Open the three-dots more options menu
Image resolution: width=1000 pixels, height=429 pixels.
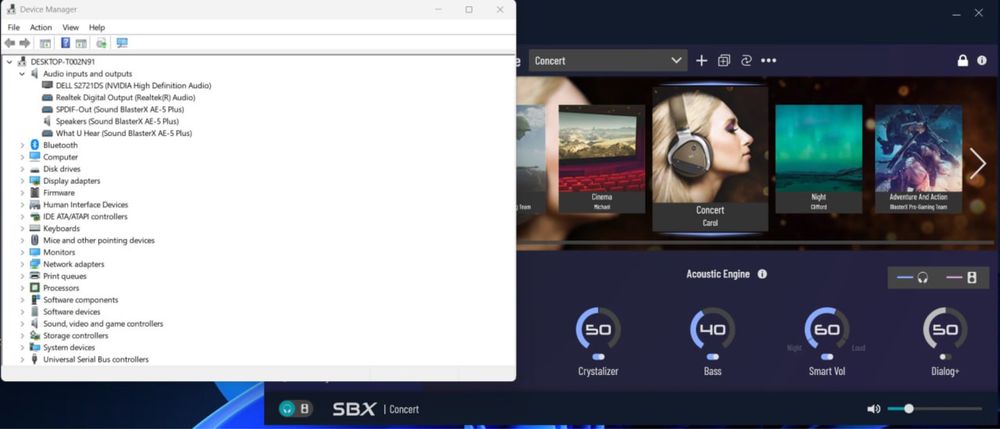pos(768,61)
